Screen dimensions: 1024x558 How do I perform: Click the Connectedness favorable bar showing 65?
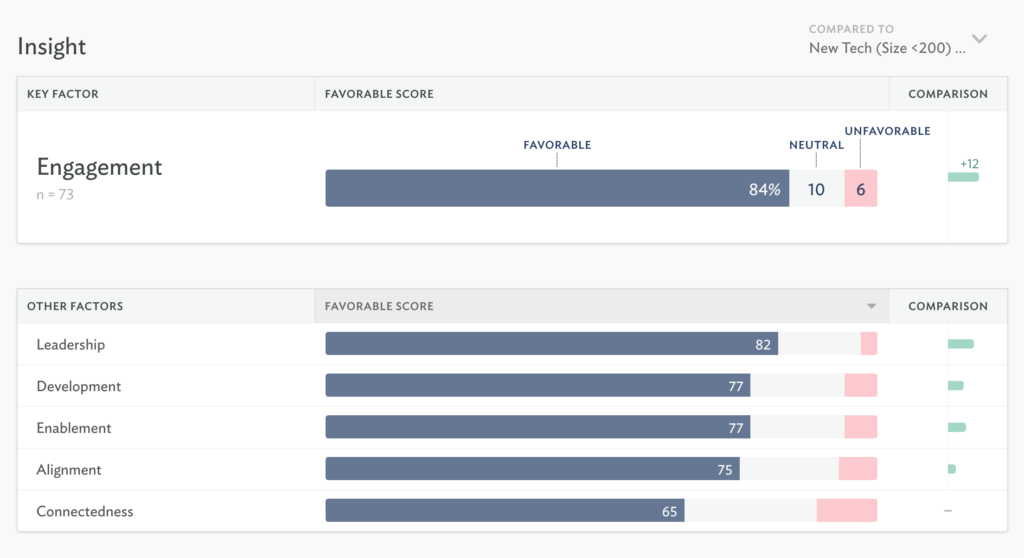(x=505, y=511)
